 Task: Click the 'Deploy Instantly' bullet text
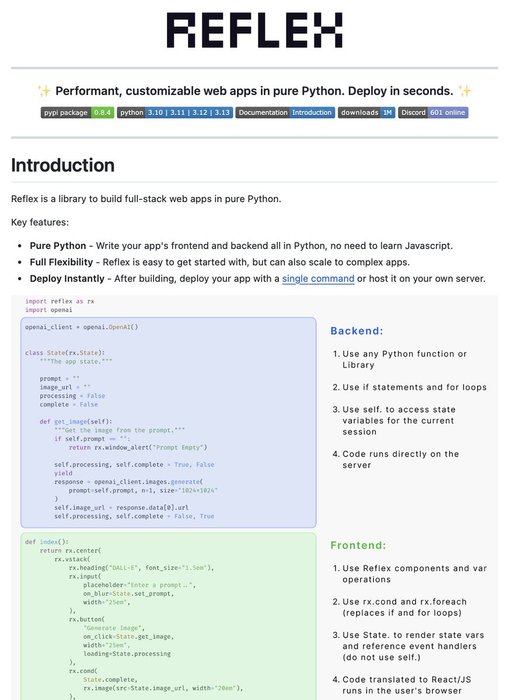tap(67, 279)
